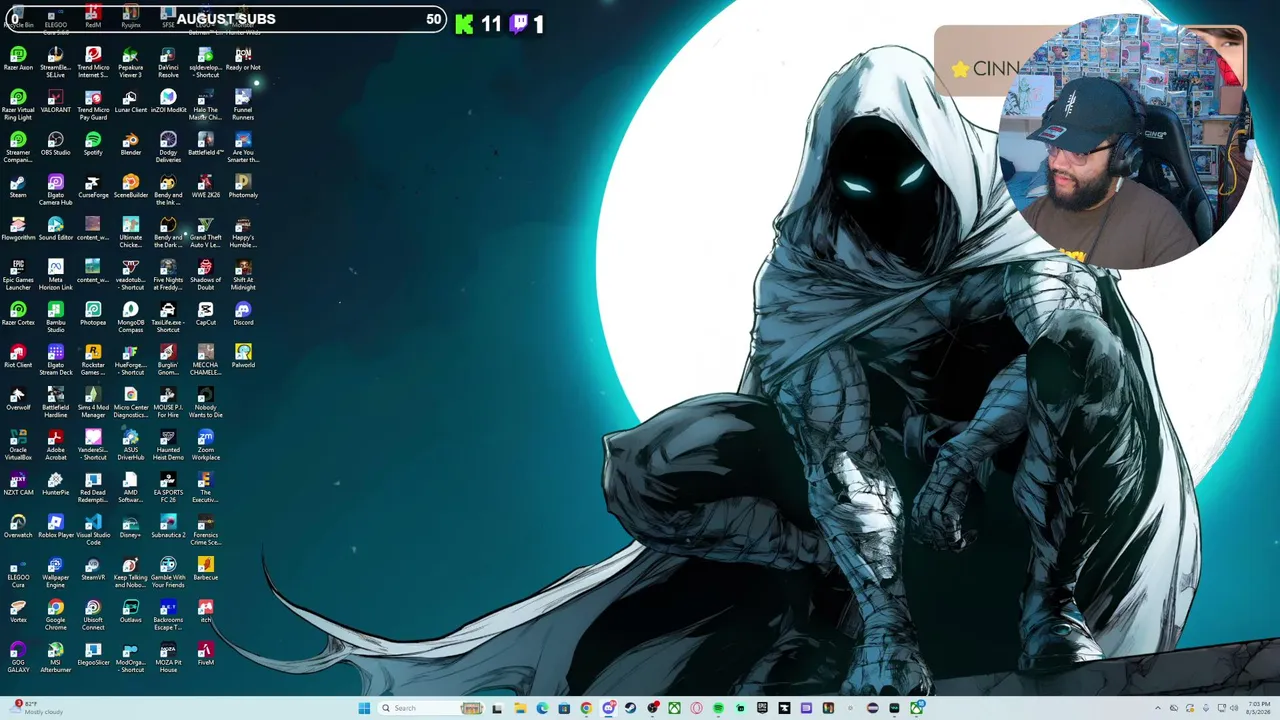Open the Visual Studio Code desktop shortcut
Screen dimensions: 1280x720
pyautogui.click(x=93, y=530)
